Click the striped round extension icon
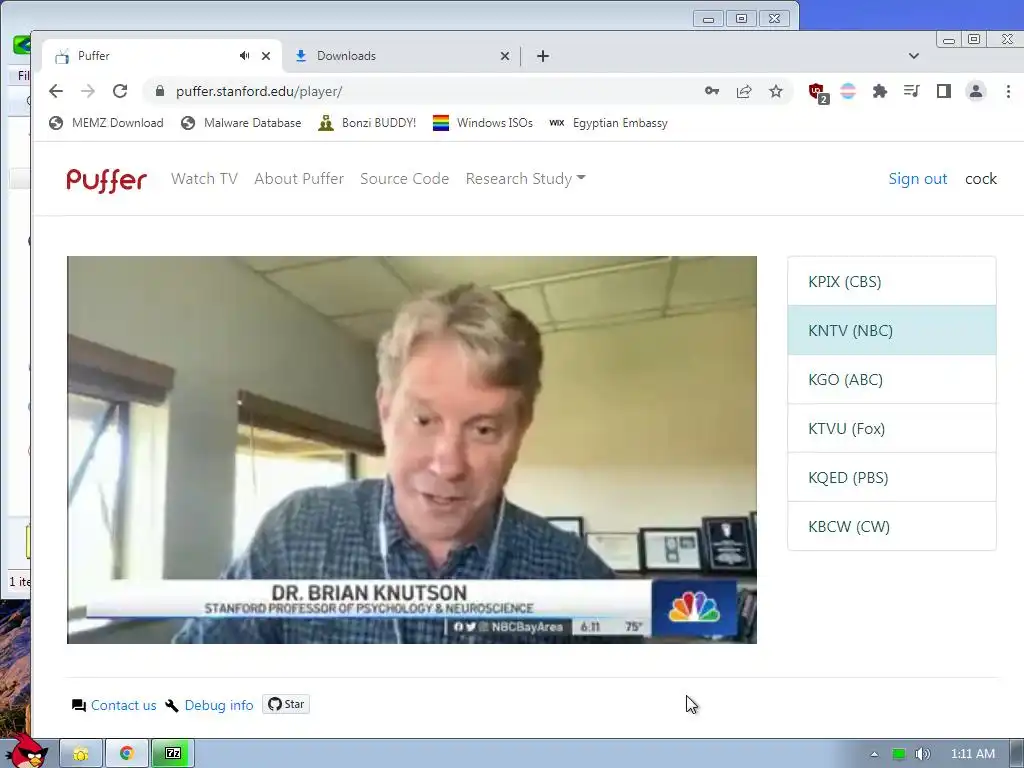This screenshot has height=768, width=1024. coord(848,91)
